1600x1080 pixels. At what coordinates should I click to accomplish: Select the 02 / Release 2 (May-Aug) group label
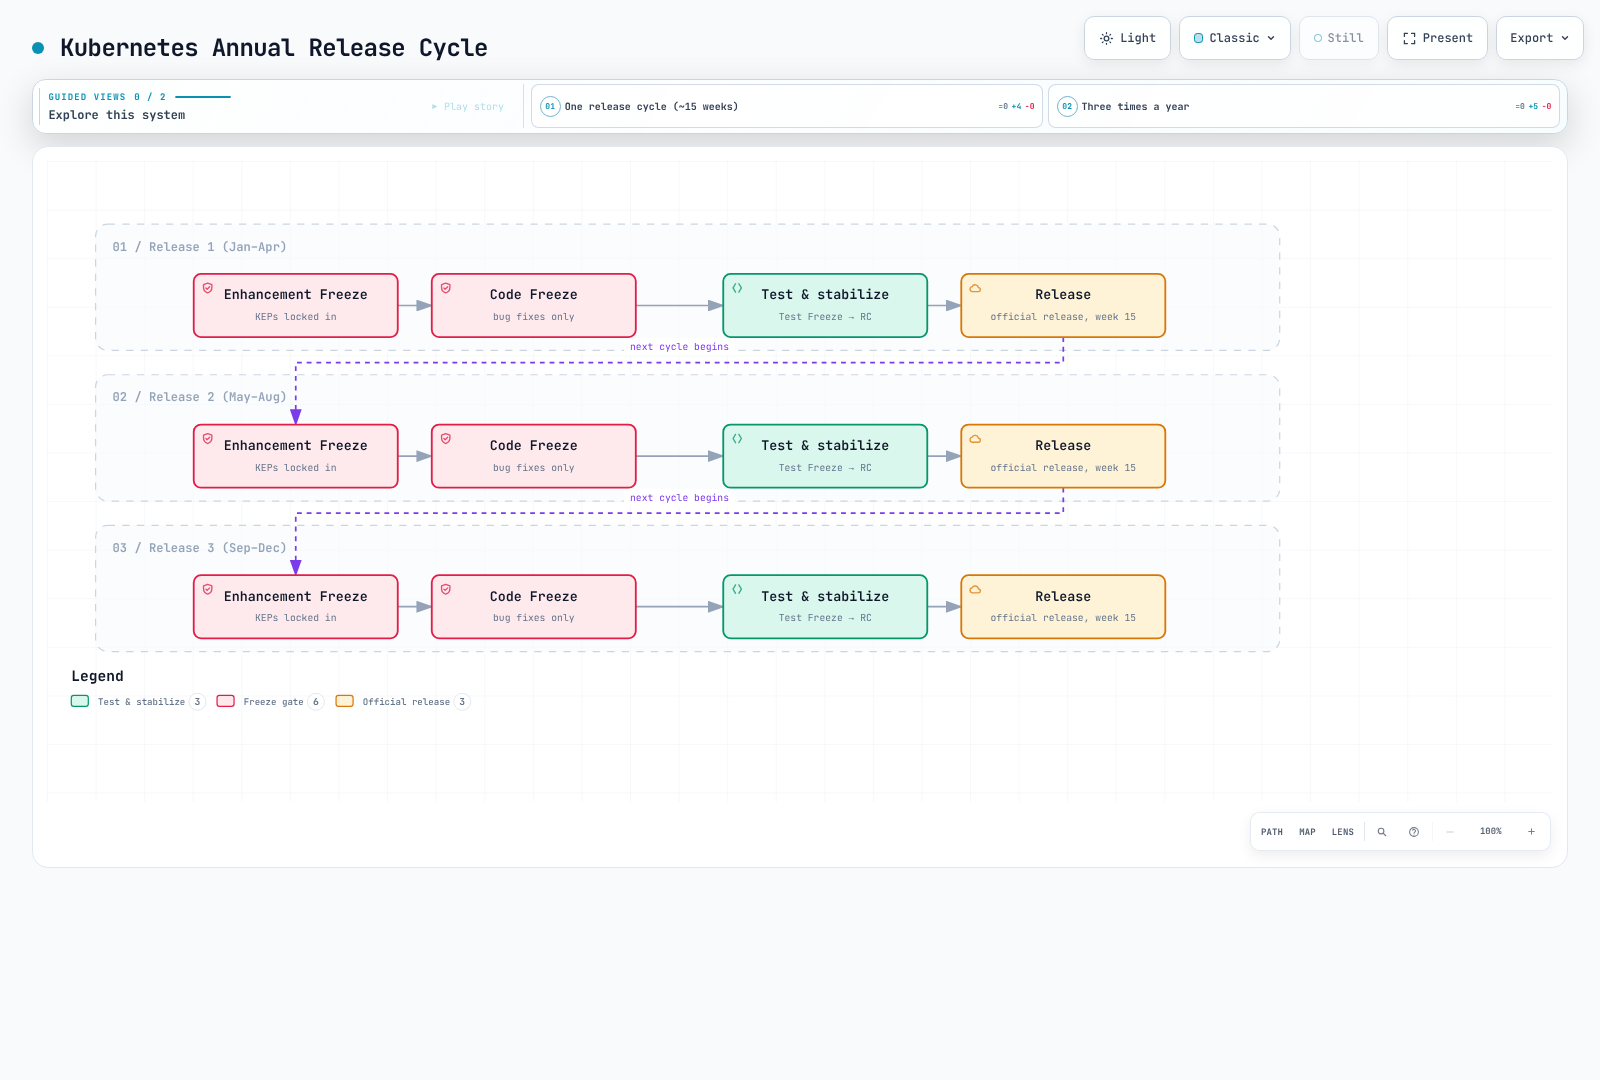(x=199, y=397)
